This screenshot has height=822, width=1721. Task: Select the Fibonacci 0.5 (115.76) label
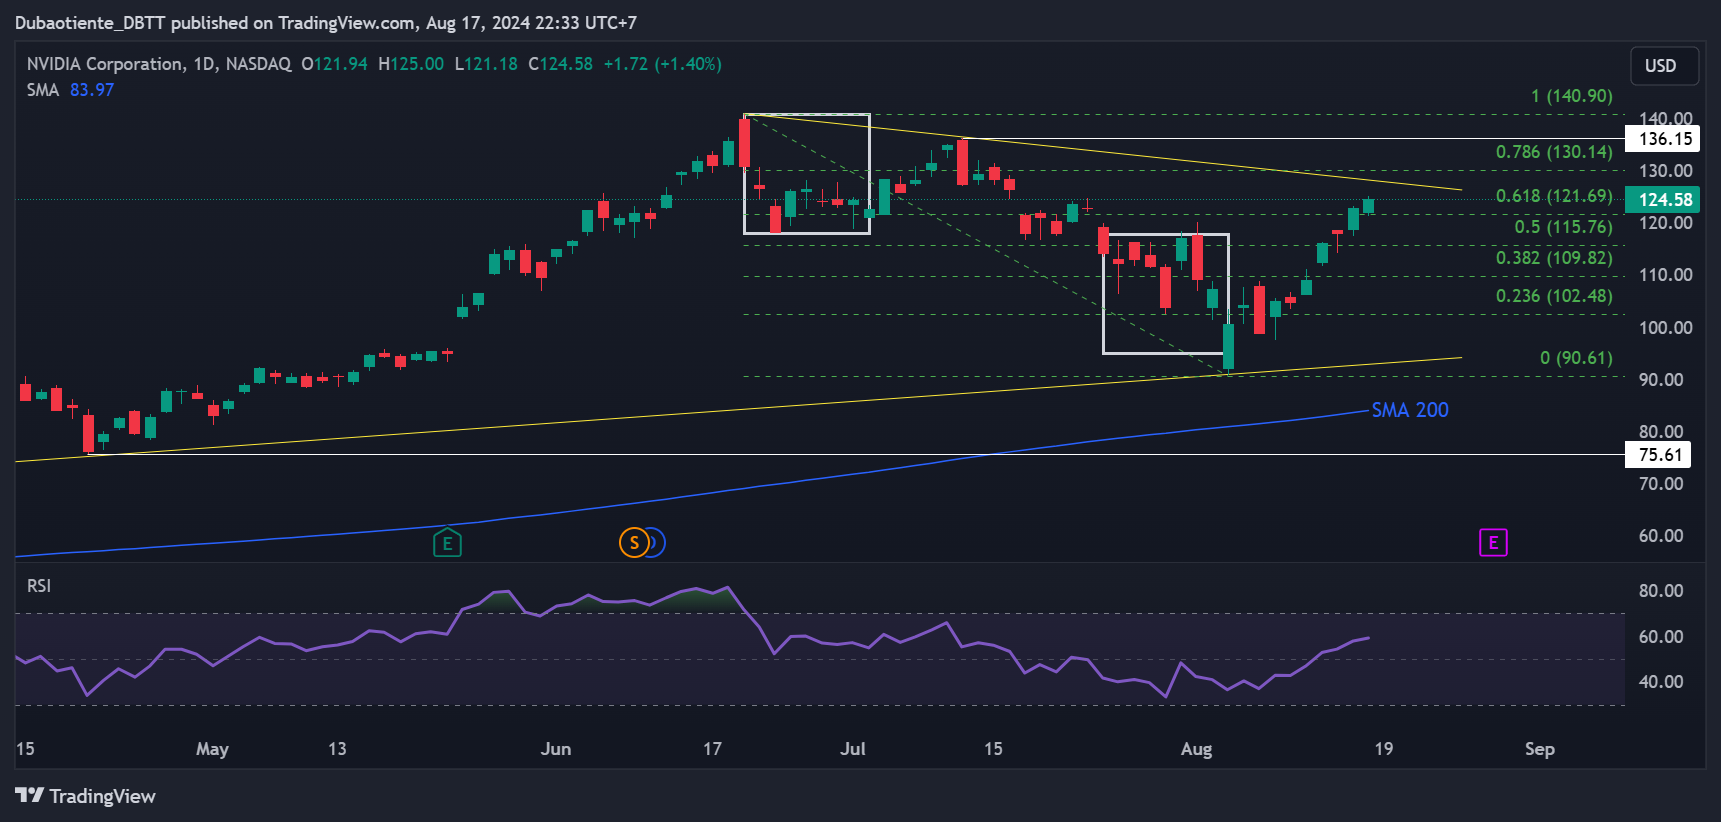click(x=1563, y=227)
